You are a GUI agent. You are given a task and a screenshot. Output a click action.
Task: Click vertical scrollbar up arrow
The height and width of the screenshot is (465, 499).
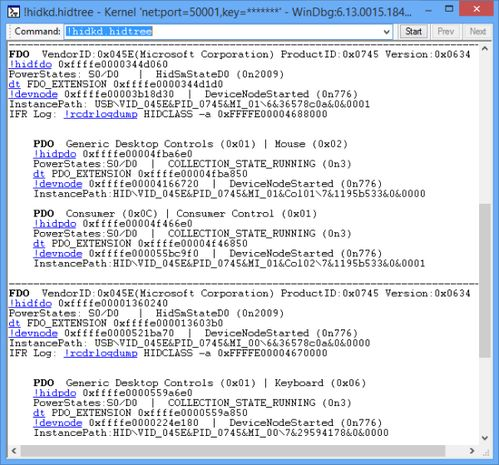click(x=485, y=49)
